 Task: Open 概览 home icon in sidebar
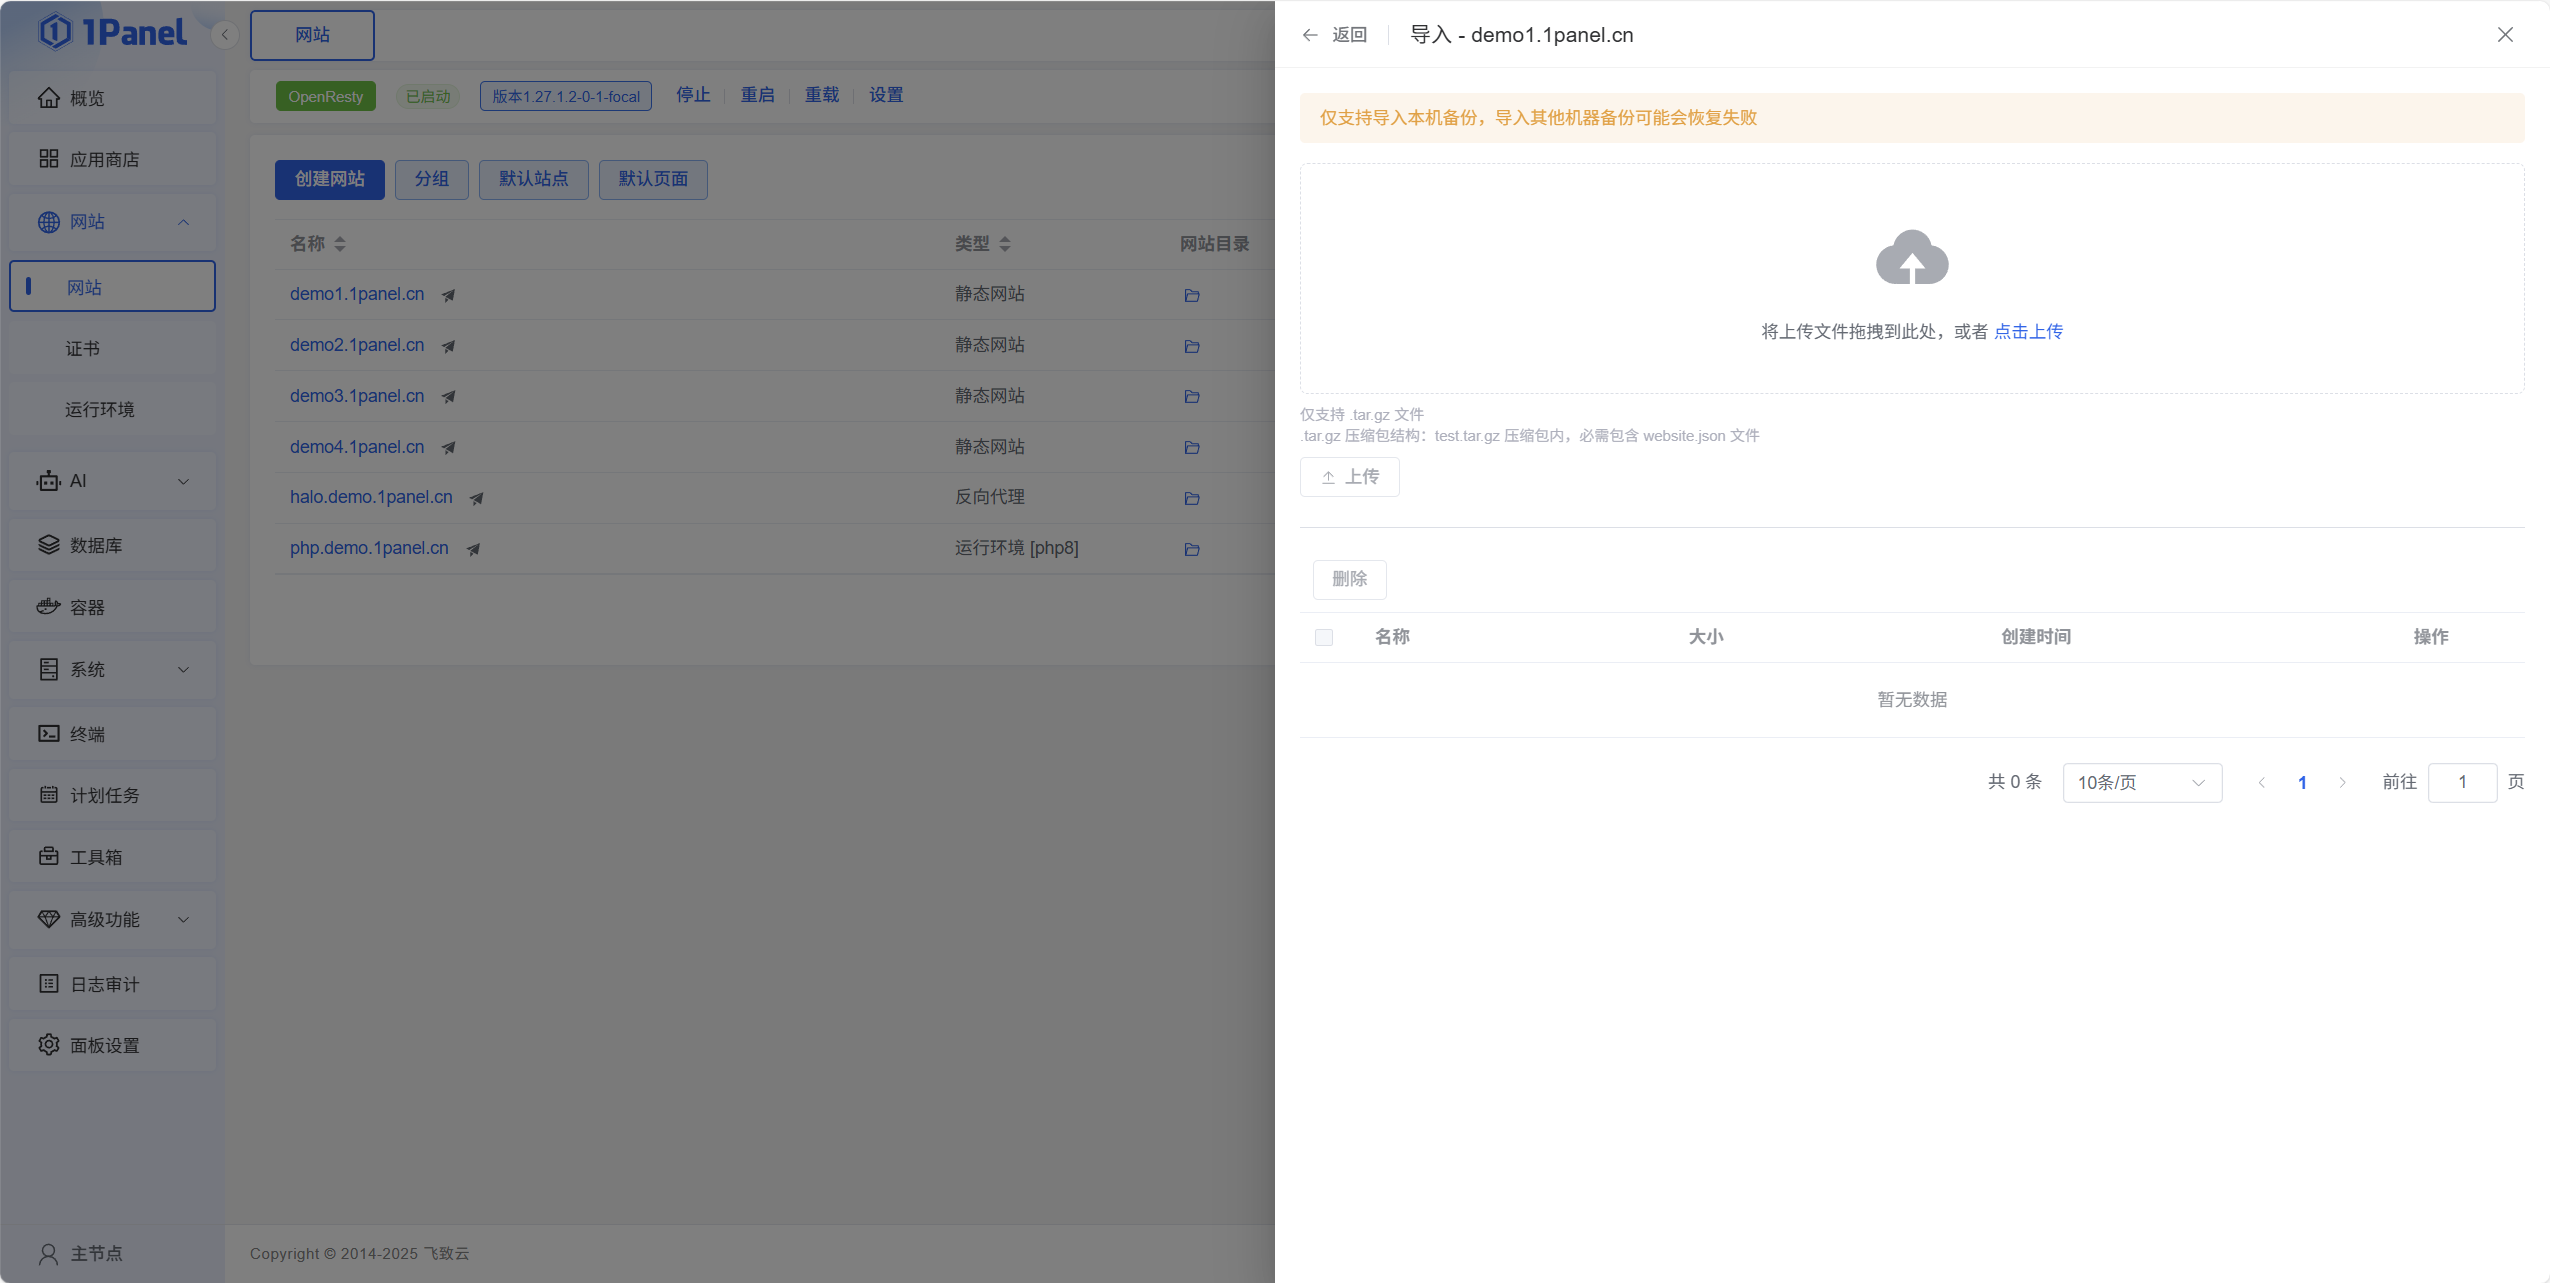tap(49, 98)
